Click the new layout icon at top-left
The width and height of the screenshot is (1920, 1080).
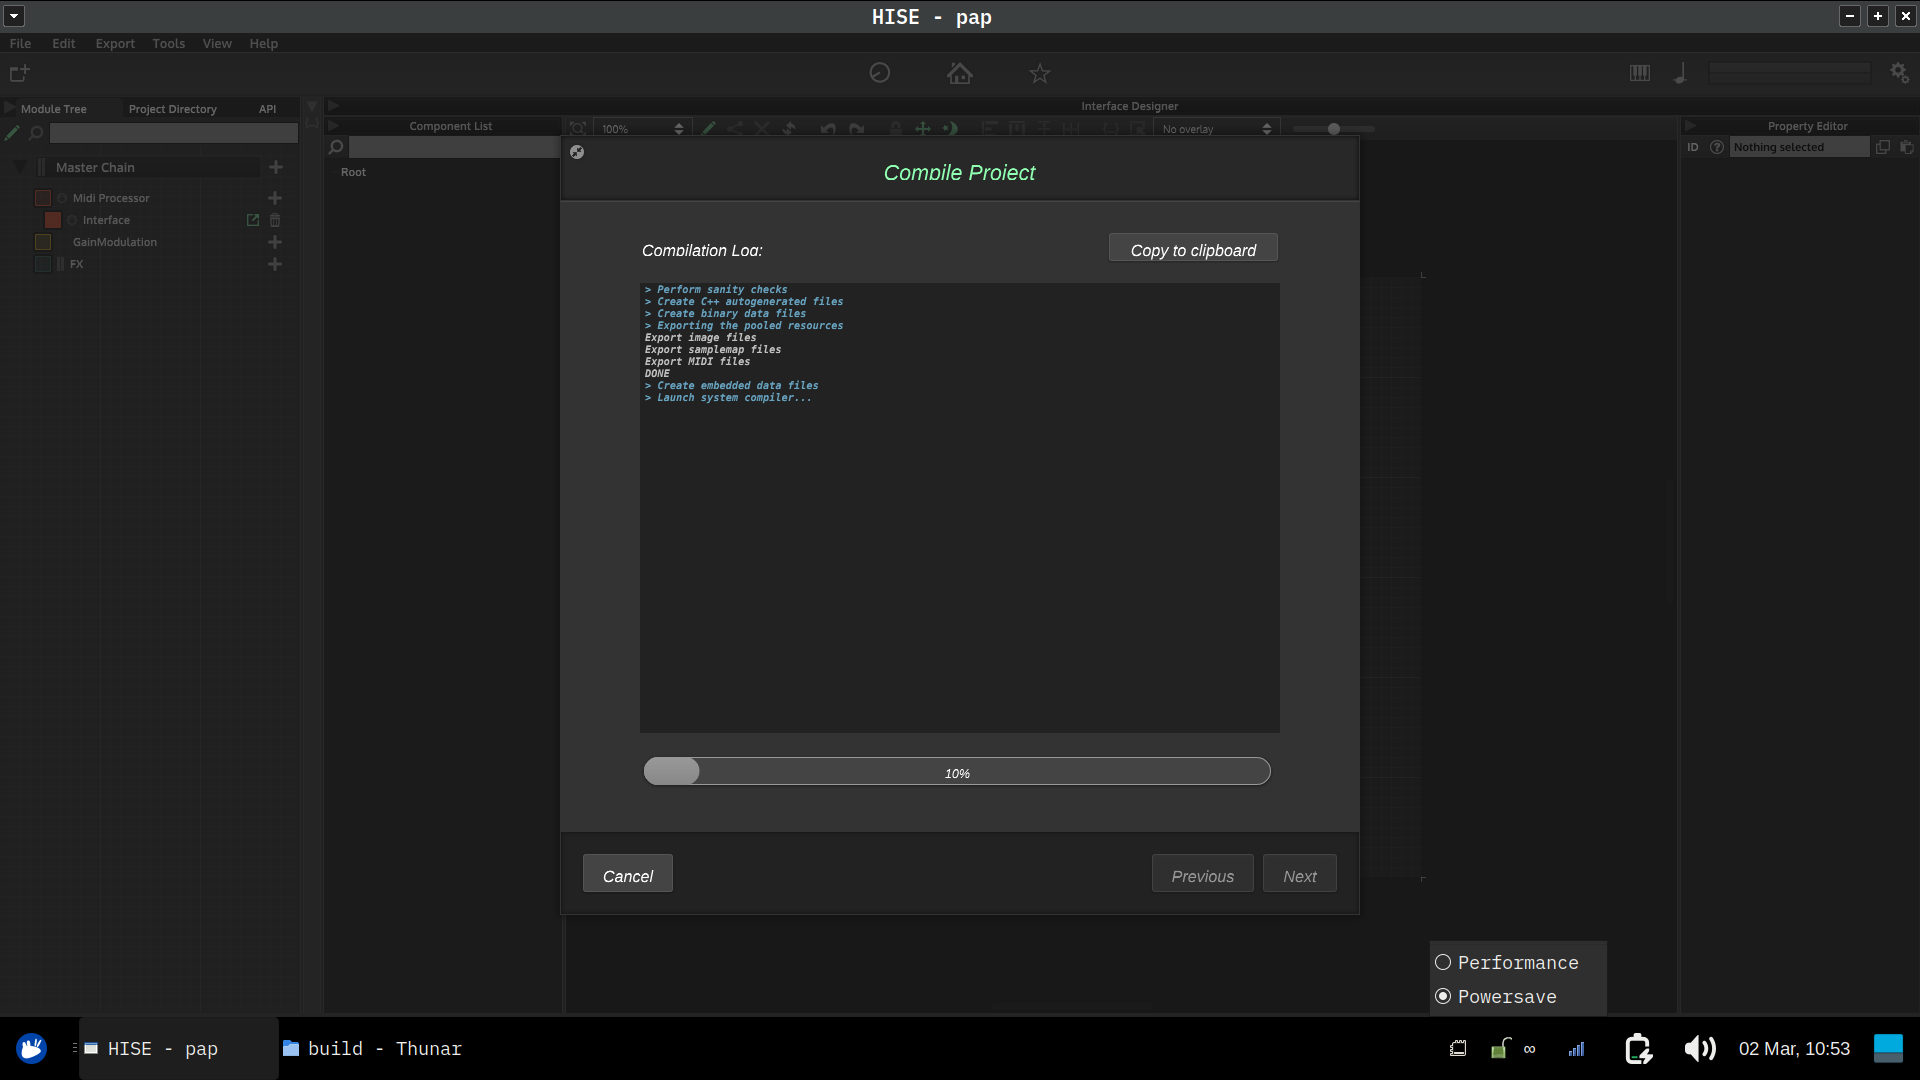click(19, 73)
